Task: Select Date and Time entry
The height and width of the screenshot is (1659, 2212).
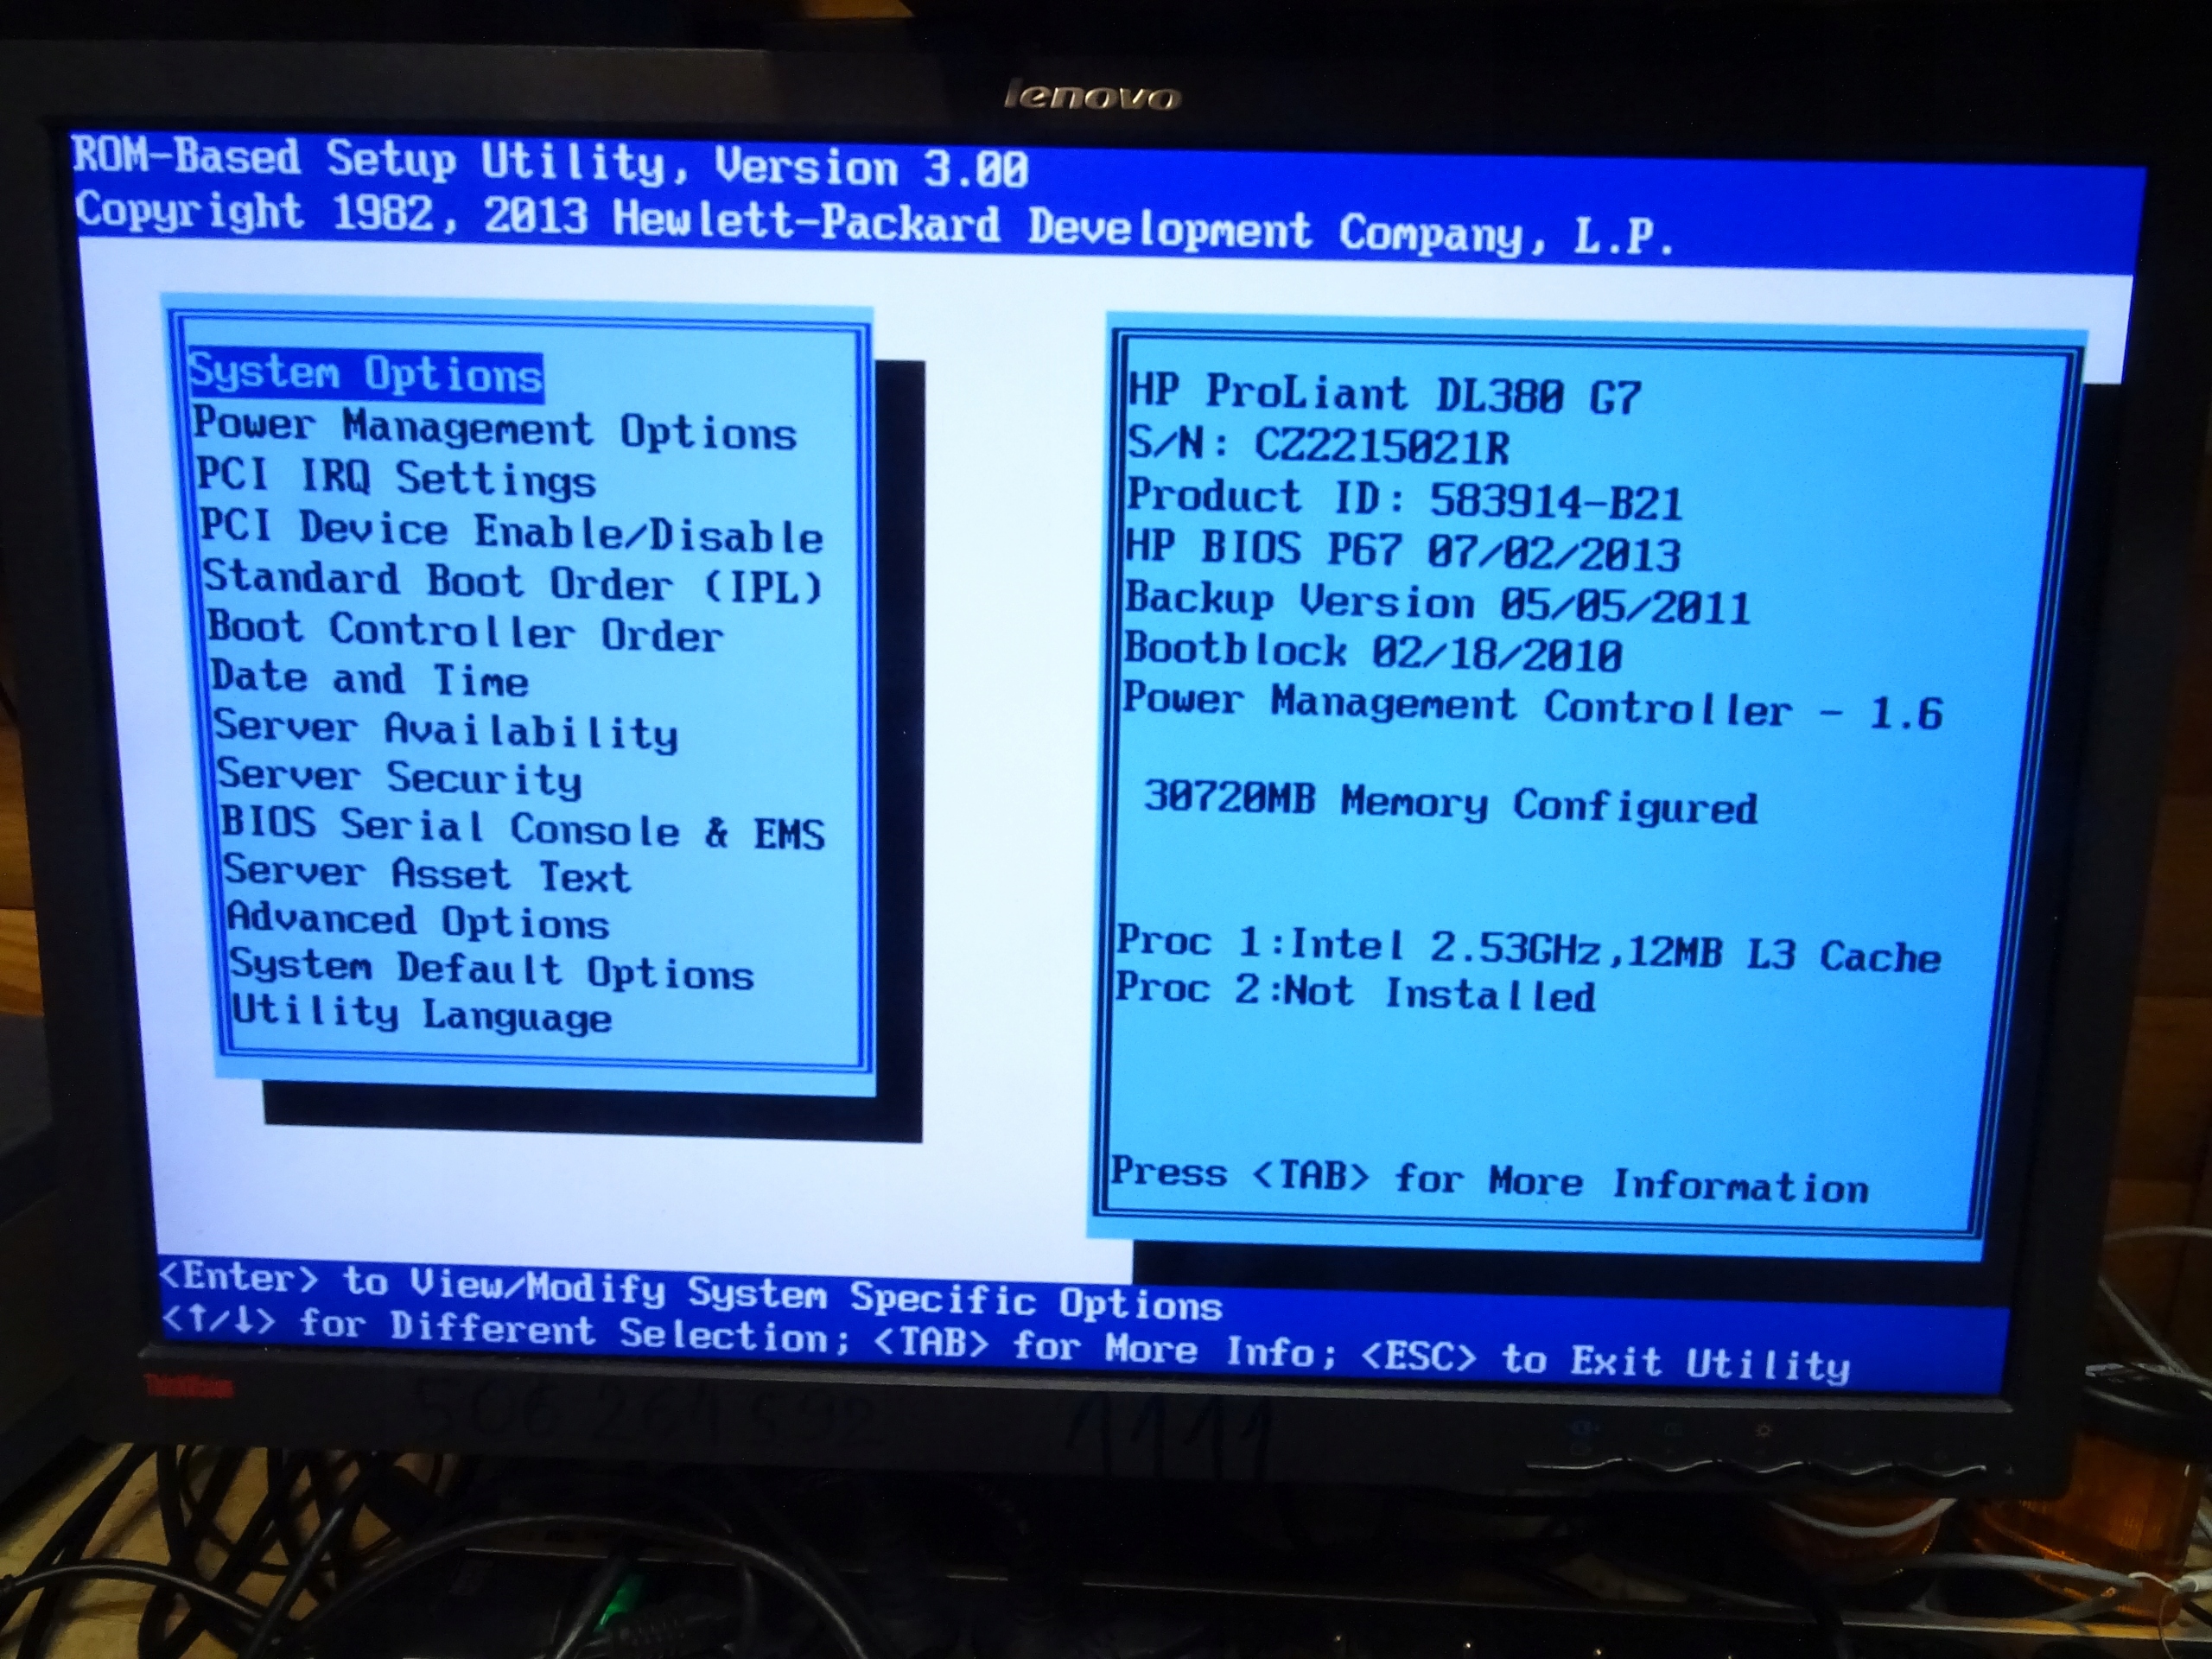Action: tap(369, 680)
